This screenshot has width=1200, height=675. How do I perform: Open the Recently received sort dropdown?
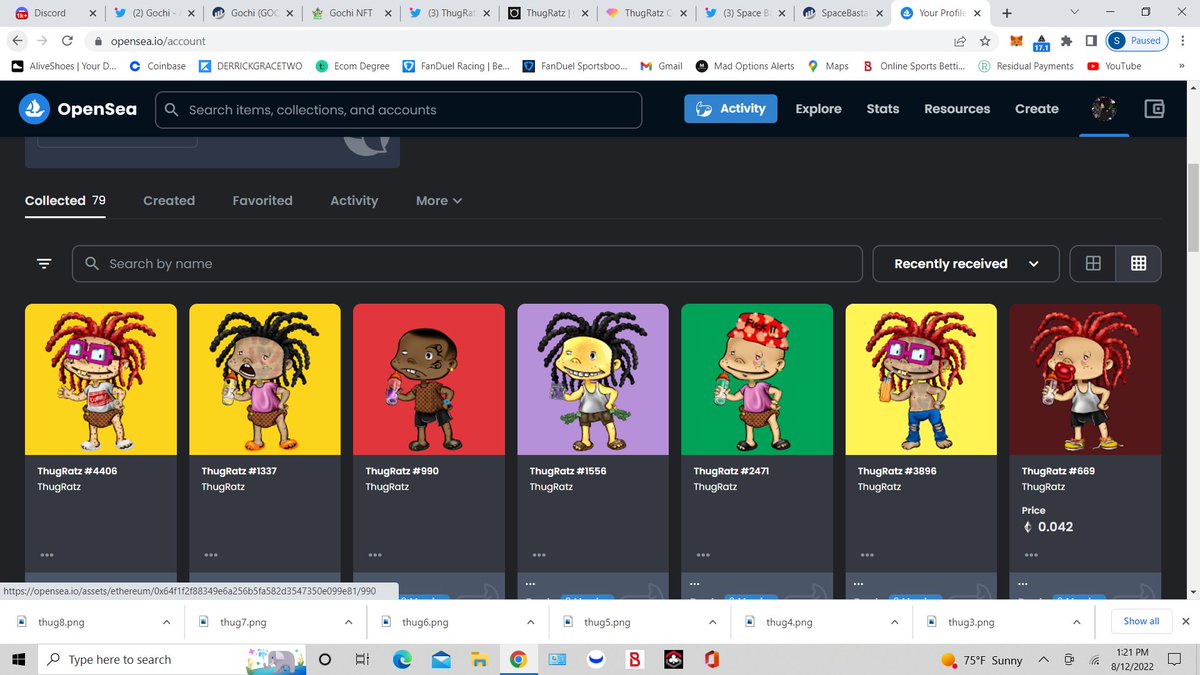[x=964, y=263]
